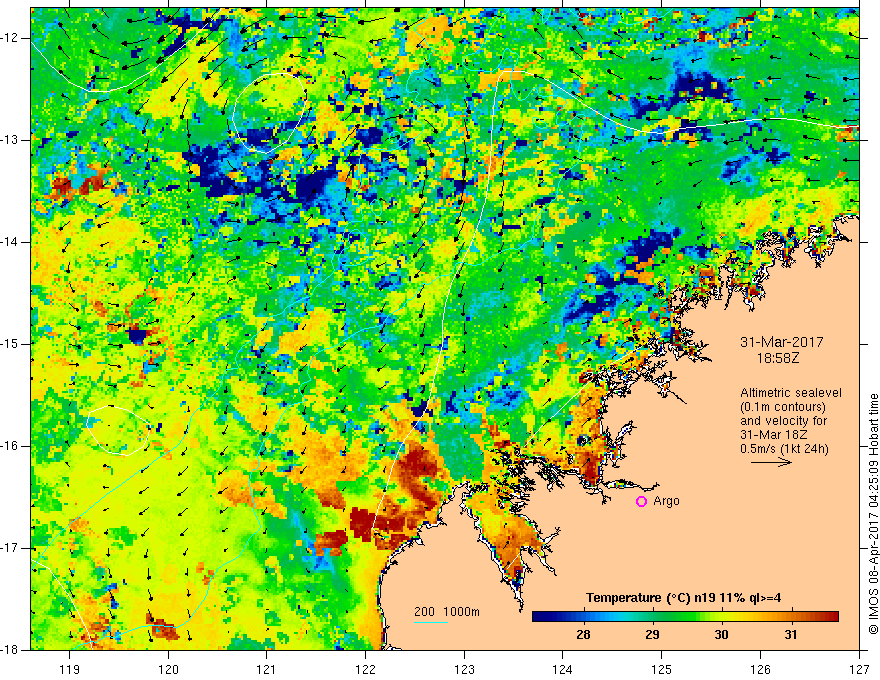The height and width of the screenshot is (680, 880).
Task: Click the latitude label '-14'
Action: tap(11, 242)
